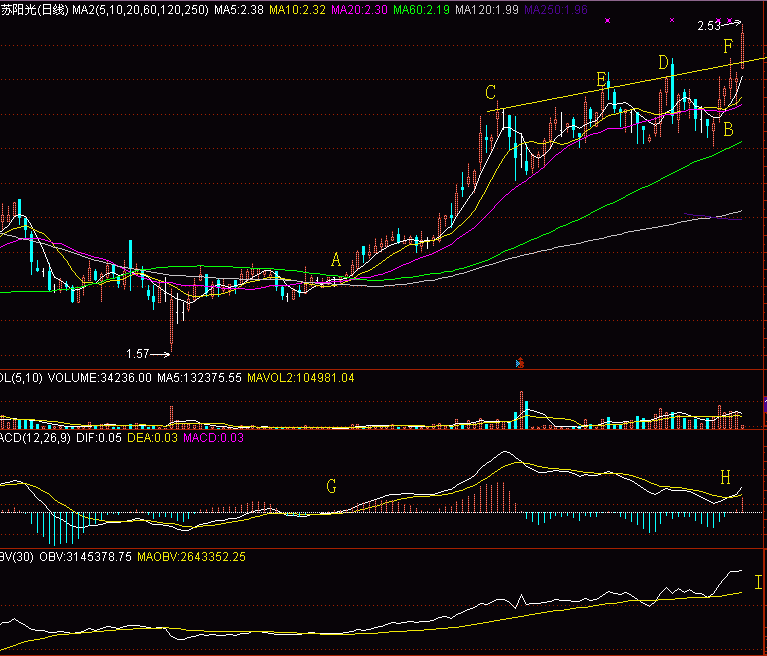The image size is (767, 656).
Task: Select the letter H marker on the MACD panel
Action: pos(726,478)
